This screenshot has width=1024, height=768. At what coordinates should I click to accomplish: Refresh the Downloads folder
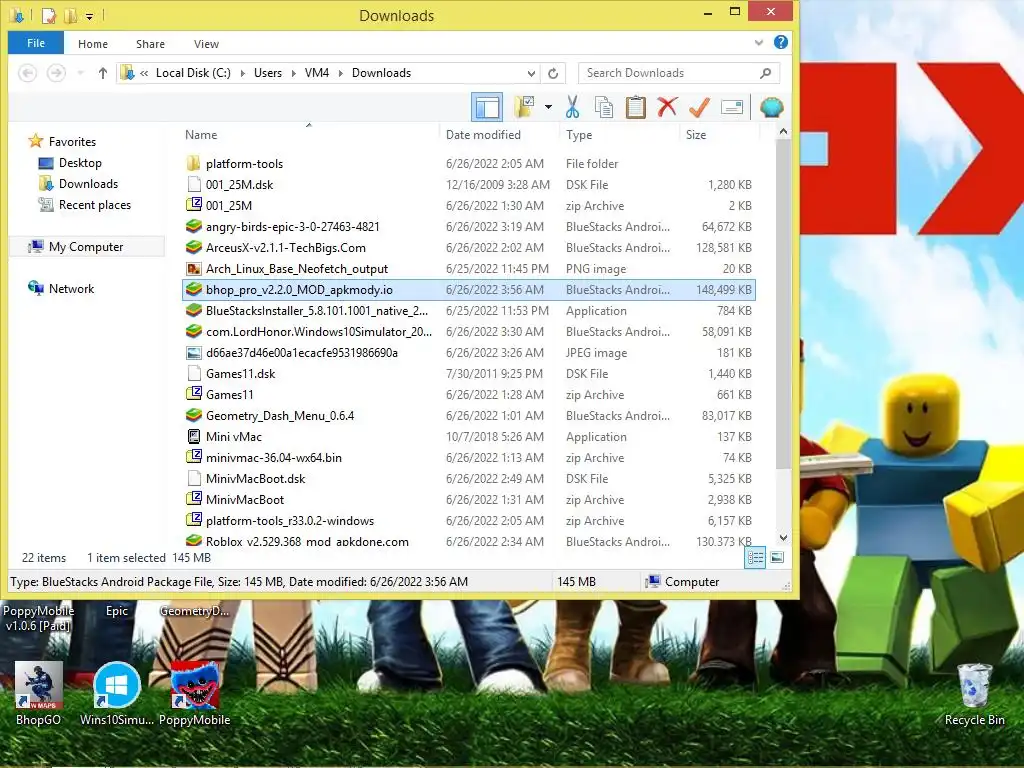pos(553,73)
